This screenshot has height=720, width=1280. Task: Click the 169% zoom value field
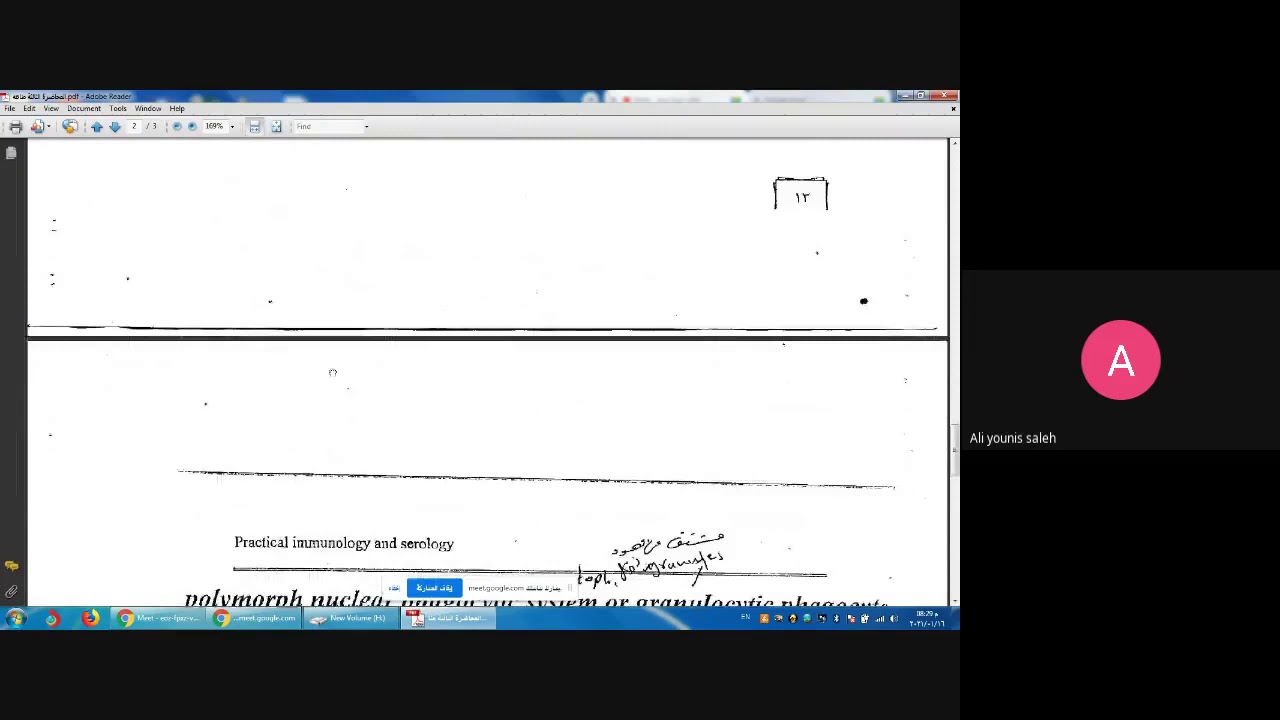point(215,126)
